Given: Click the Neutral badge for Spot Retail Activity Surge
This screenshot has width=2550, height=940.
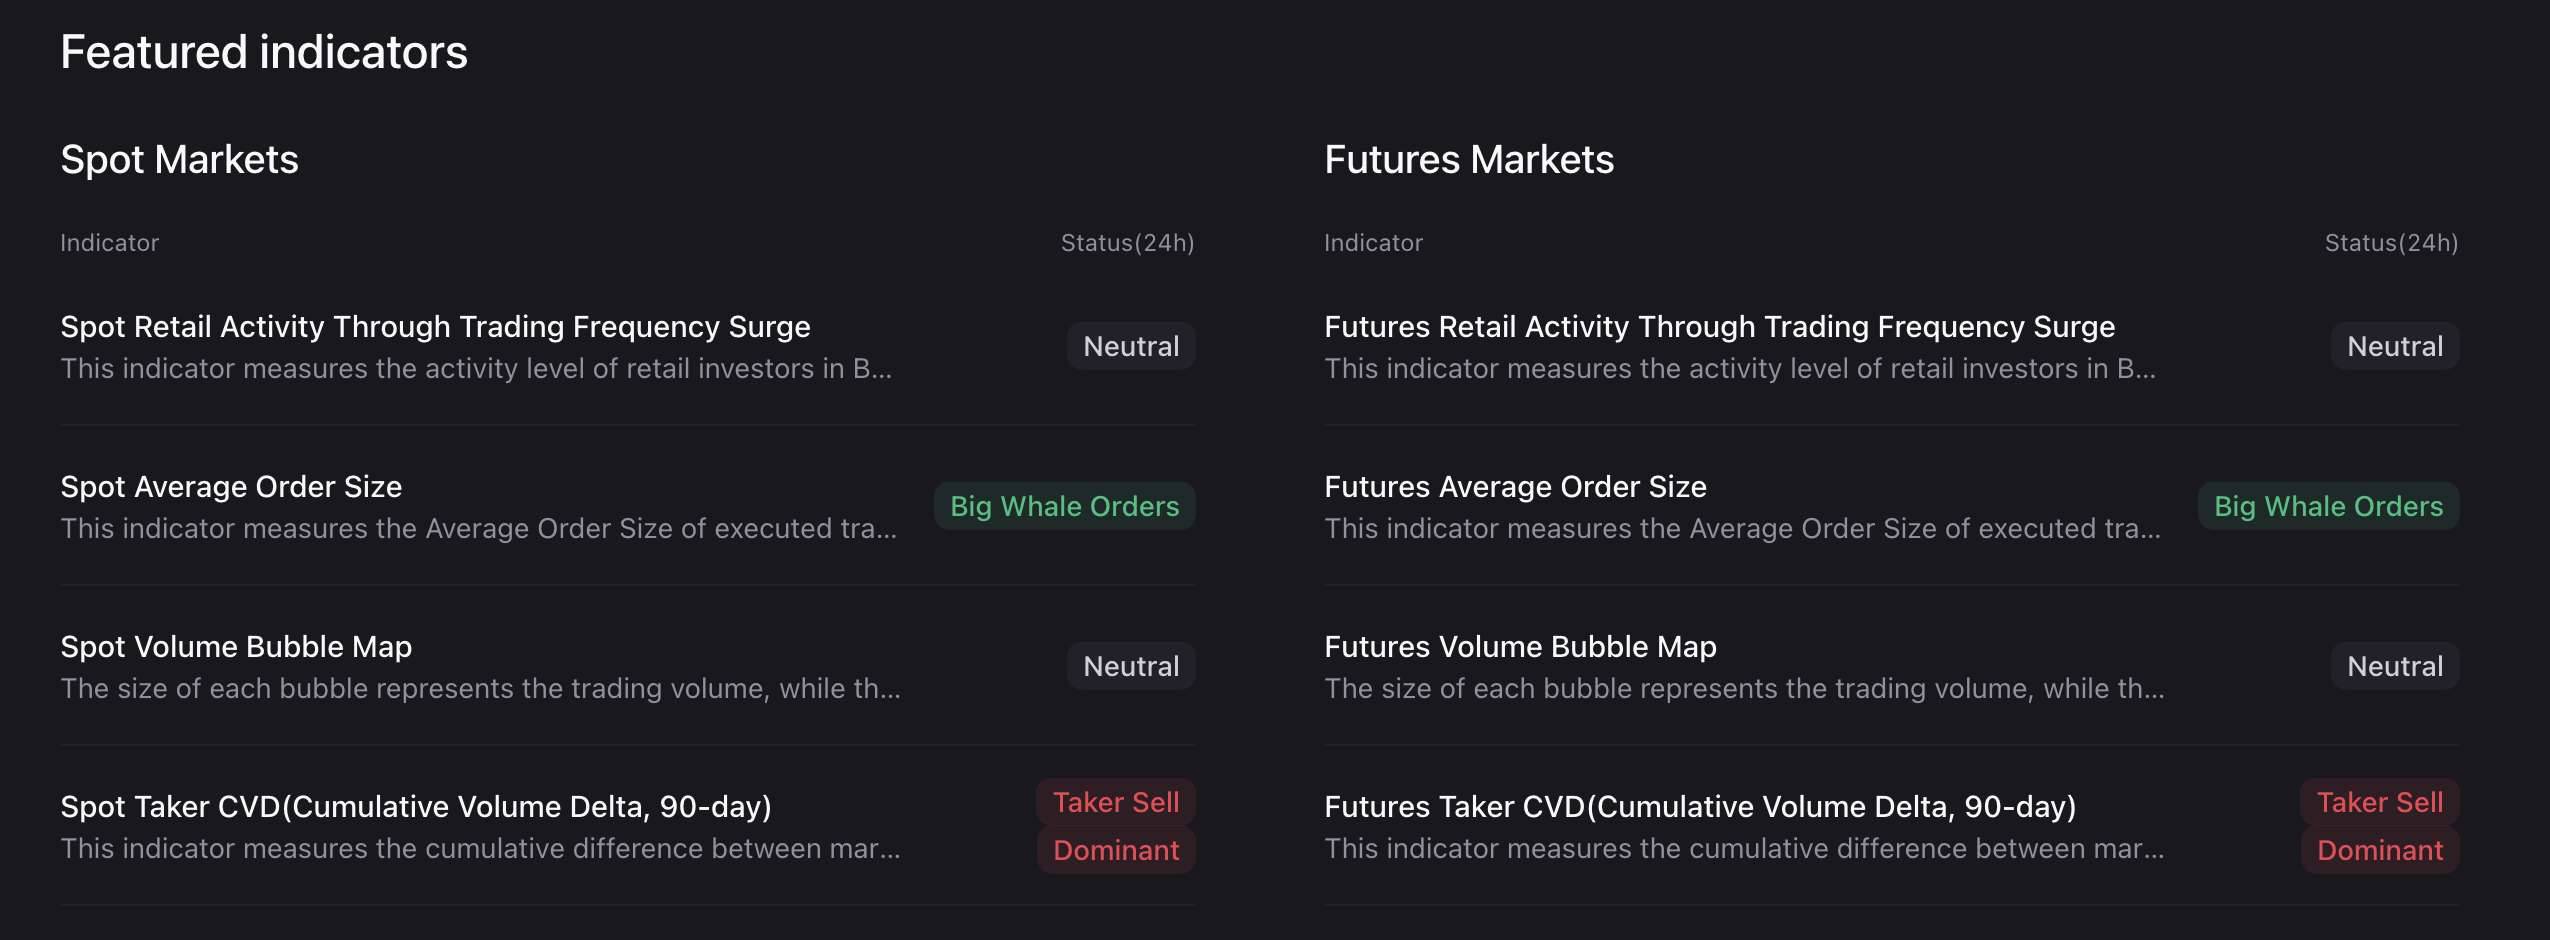Looking at the screenshot, I should coord(1130,346).
